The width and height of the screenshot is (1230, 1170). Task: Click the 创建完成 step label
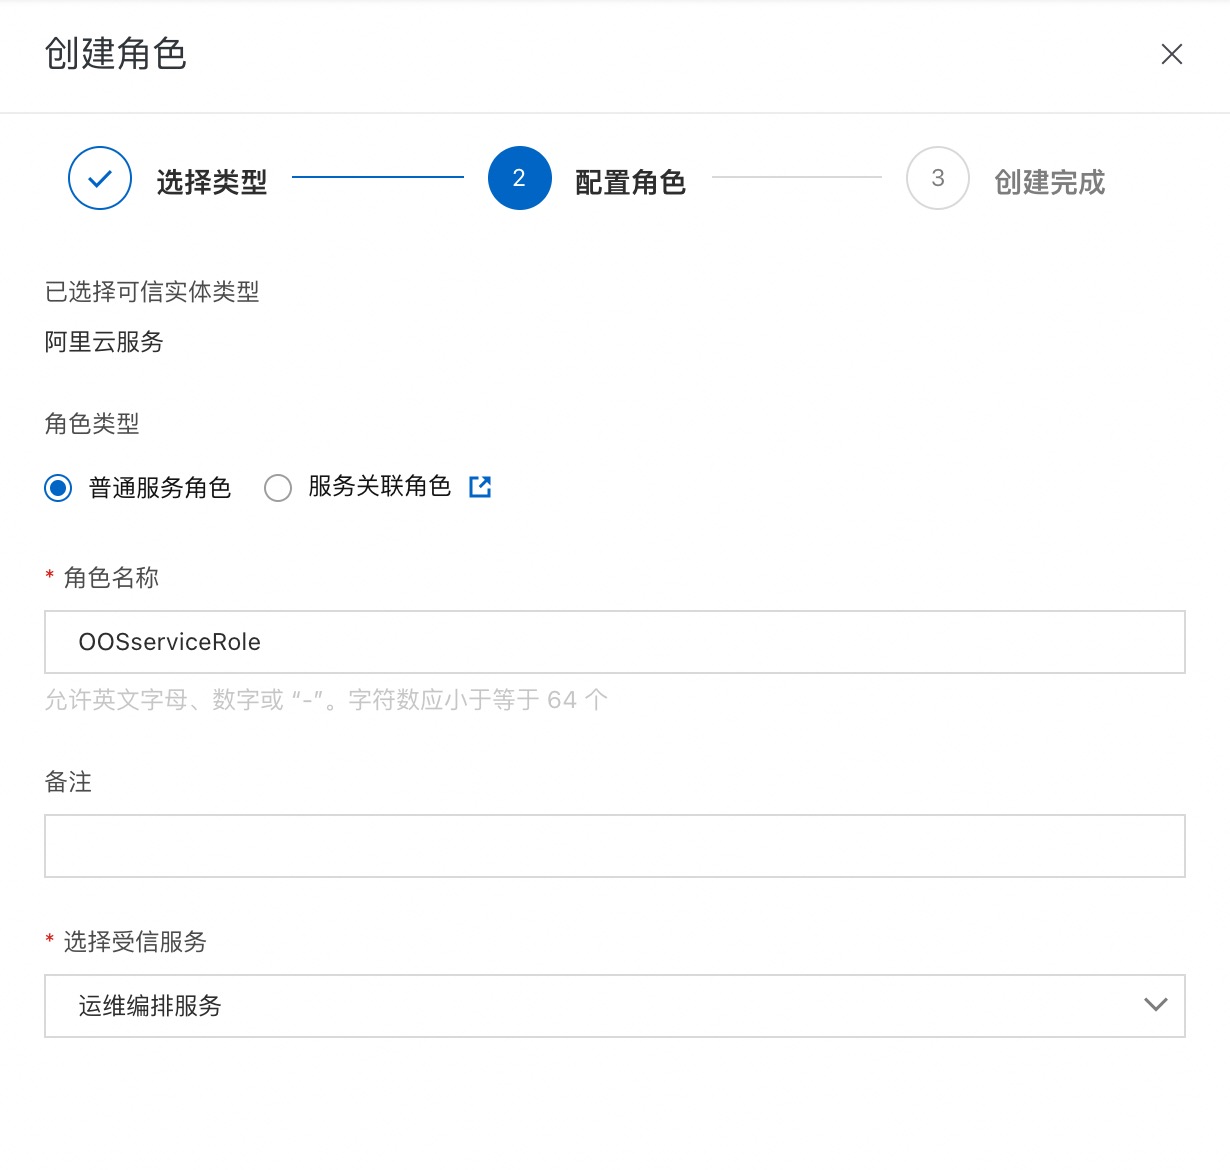pyautogui.click(x=1050, y=182)
